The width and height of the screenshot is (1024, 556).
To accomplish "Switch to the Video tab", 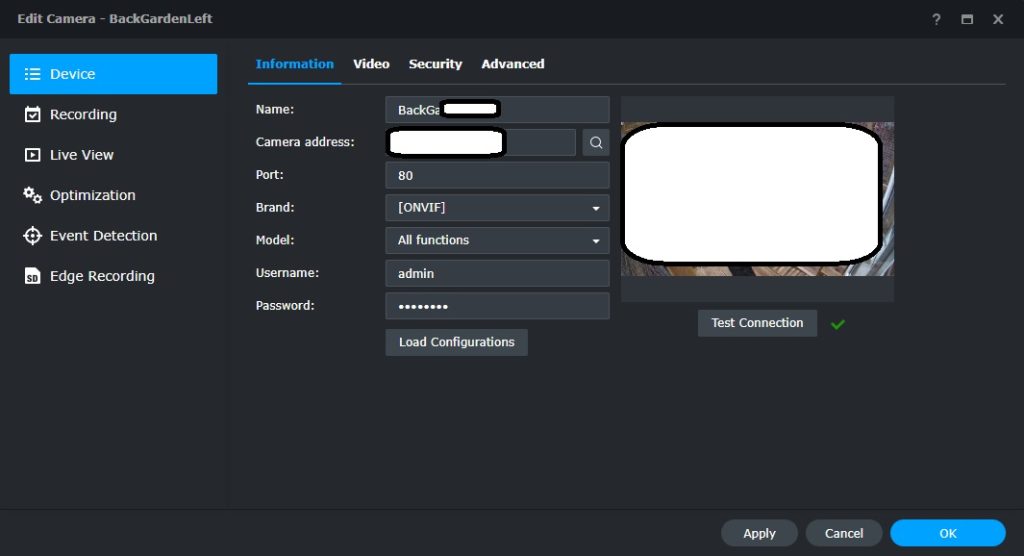I will [x=371, y=64].
